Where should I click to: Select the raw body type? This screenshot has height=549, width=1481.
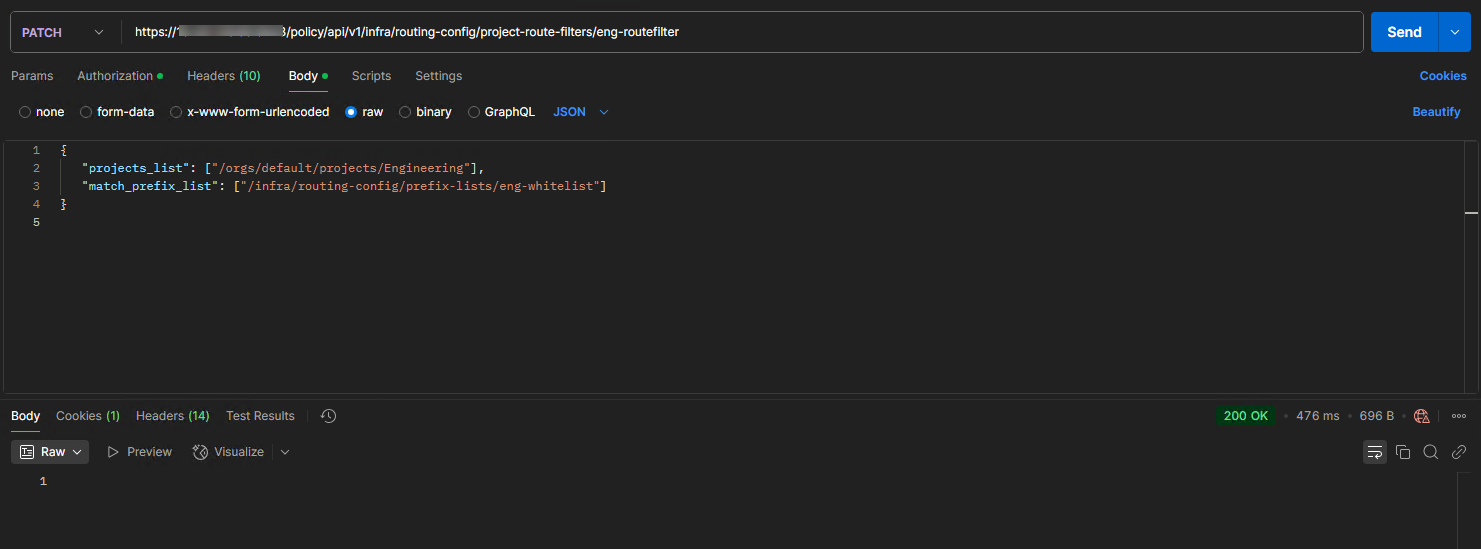tap(351, 112)
